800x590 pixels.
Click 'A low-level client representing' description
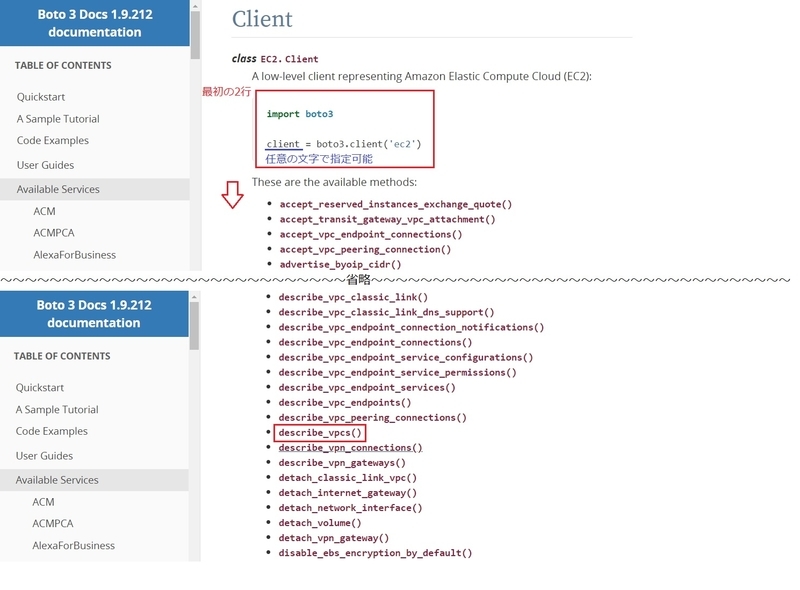(421, 77)
